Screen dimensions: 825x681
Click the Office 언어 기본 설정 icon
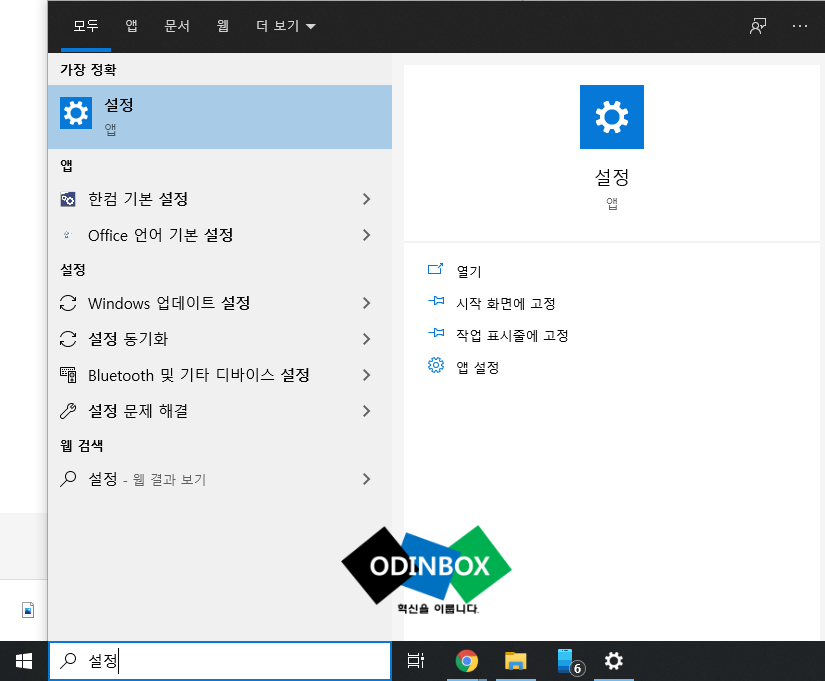(67, 235)
